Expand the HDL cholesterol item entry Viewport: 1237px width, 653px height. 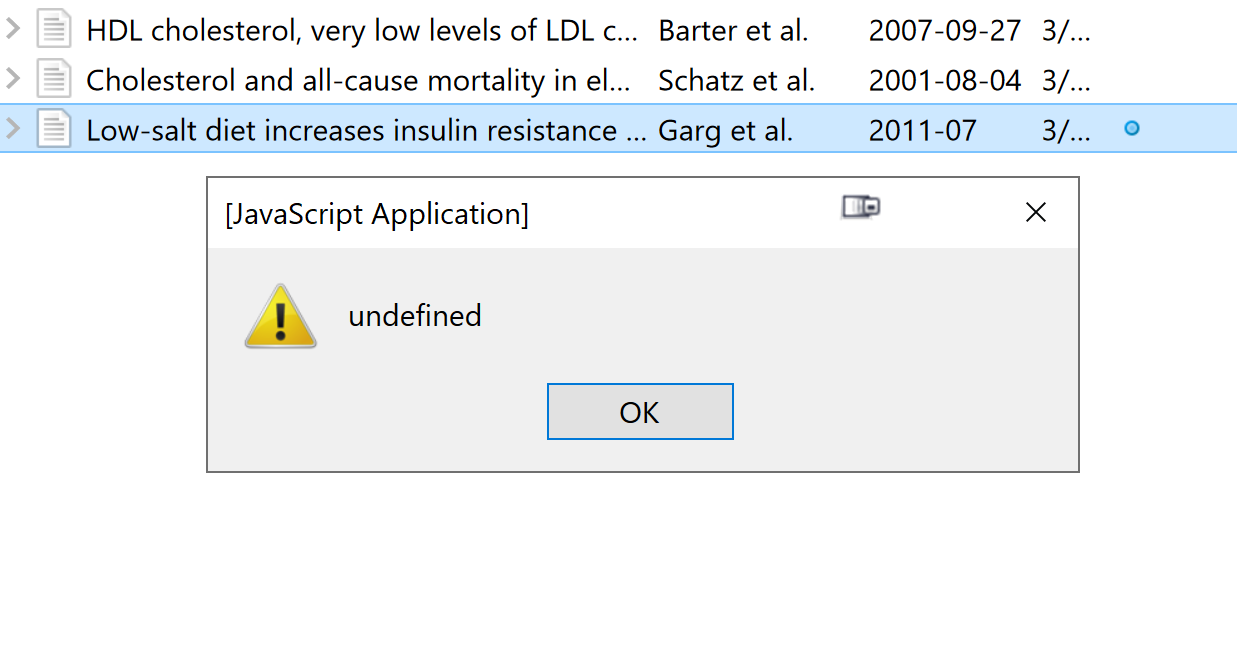tap(15, 29)
